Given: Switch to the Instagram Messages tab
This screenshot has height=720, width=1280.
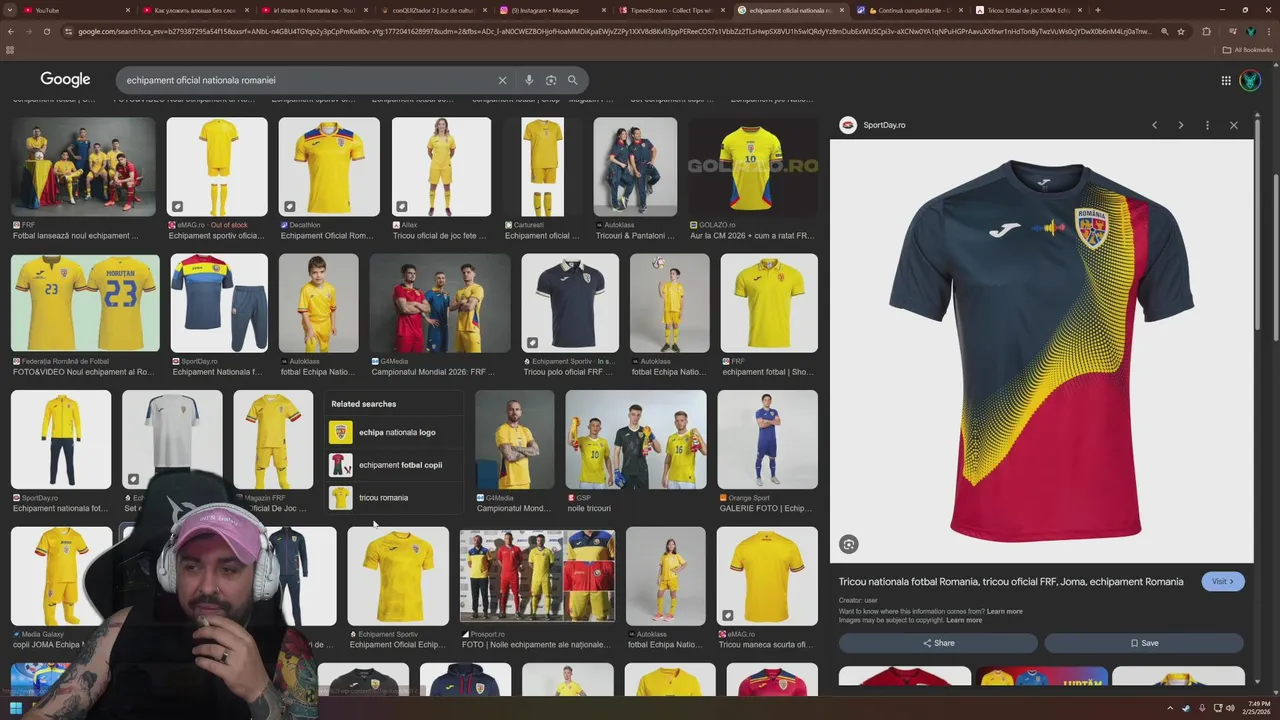Looking at the screenshot, I should tap(553, 10).
